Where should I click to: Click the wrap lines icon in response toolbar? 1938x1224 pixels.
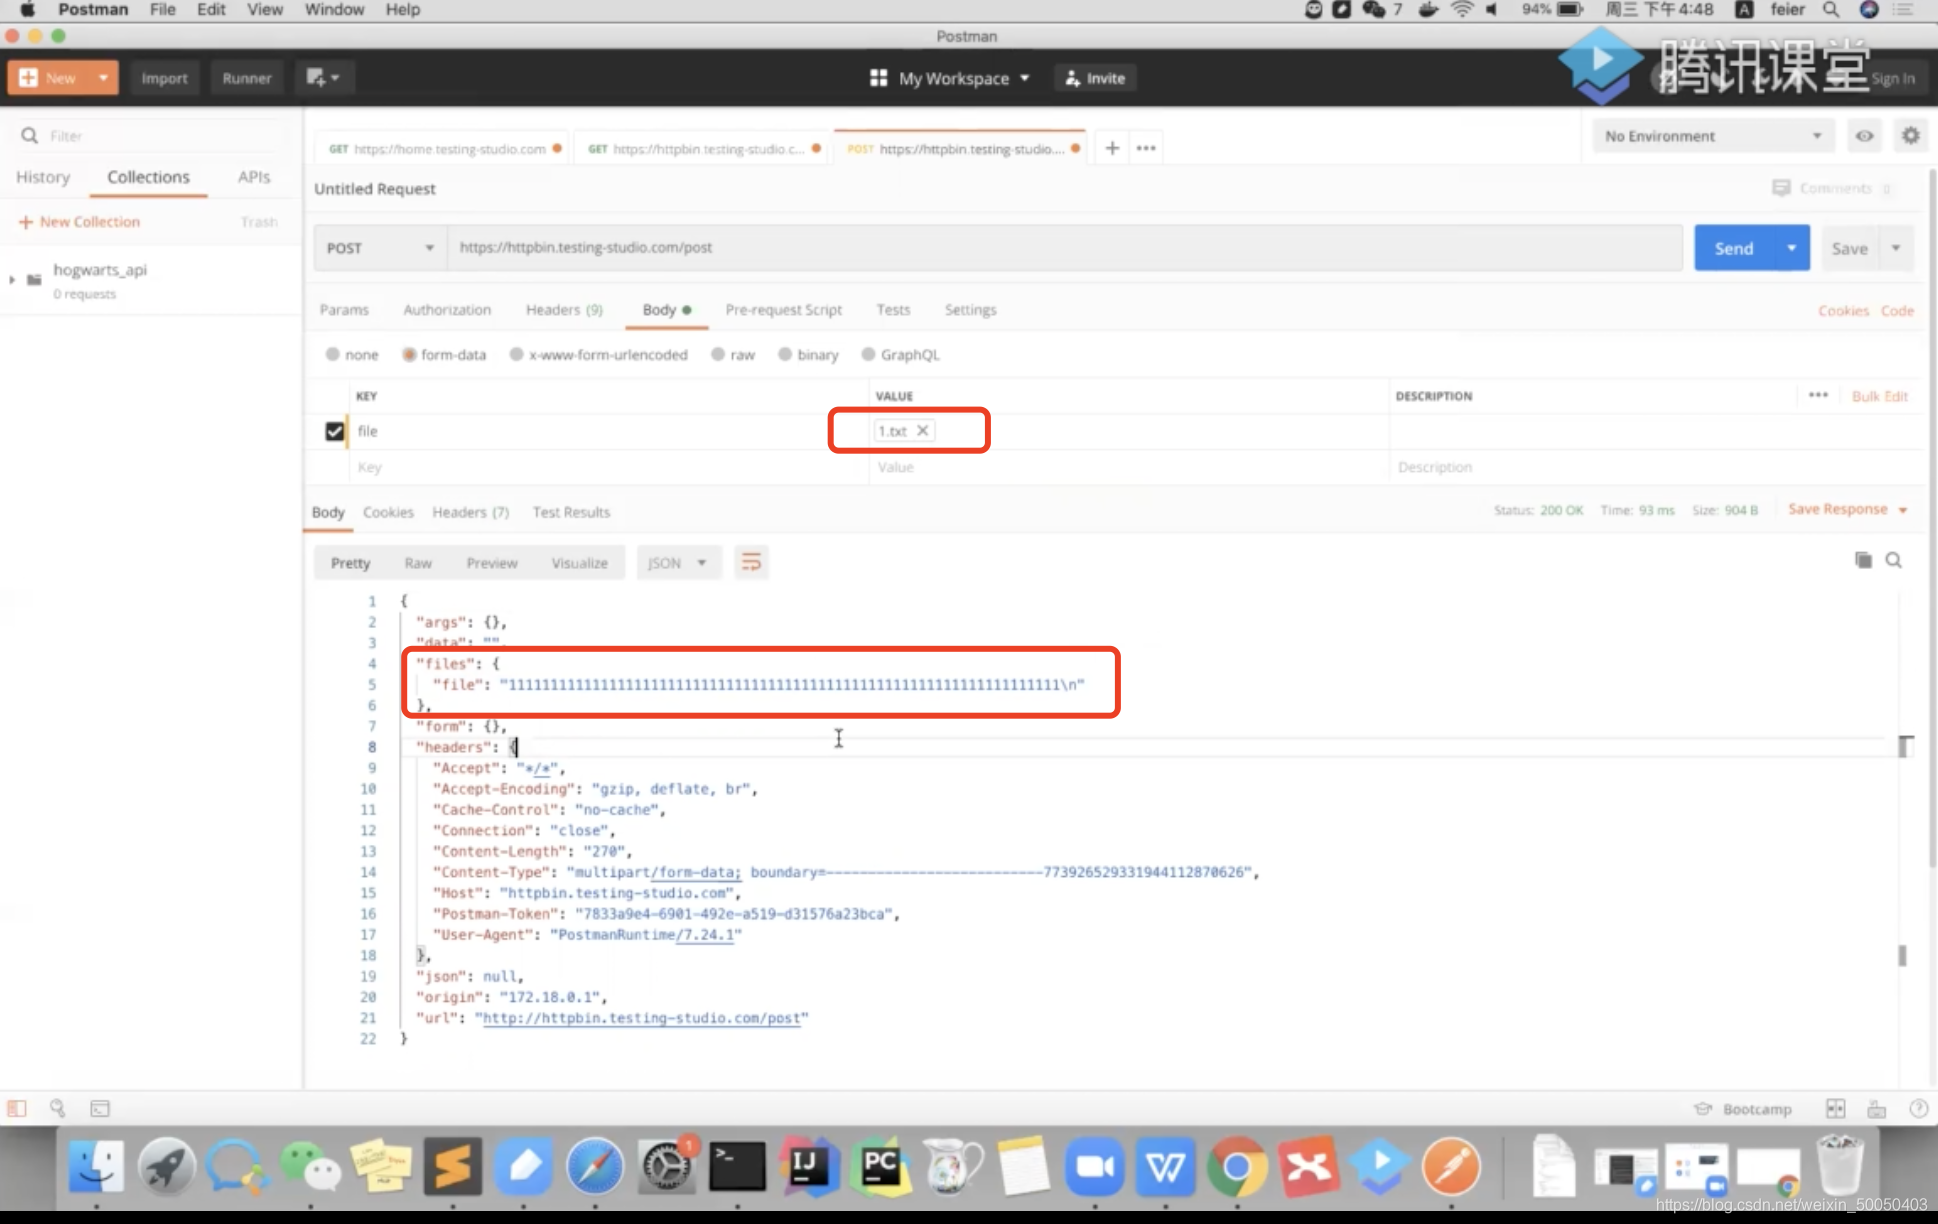[x=751, y=562]
